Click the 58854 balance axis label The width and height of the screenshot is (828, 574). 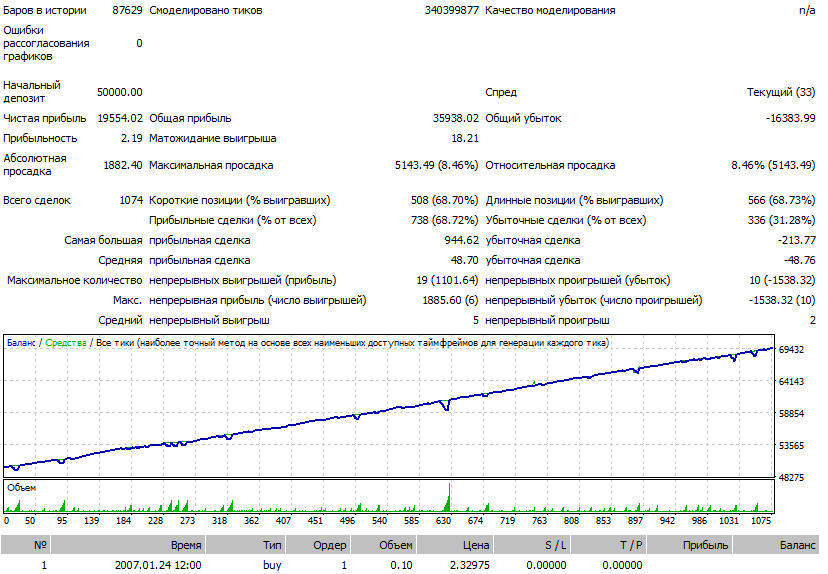click(791, 413)
